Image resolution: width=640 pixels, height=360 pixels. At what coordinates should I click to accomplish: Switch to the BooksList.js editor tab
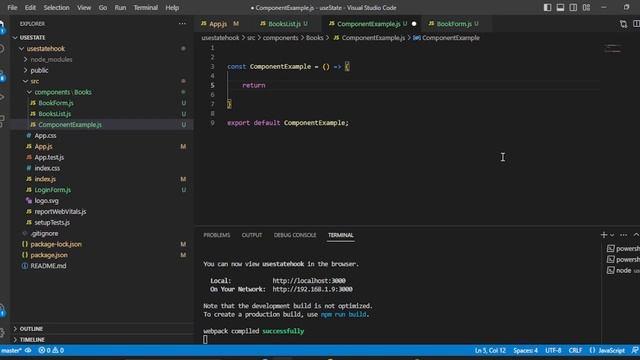pyautogui.click(x=284, y=24)
